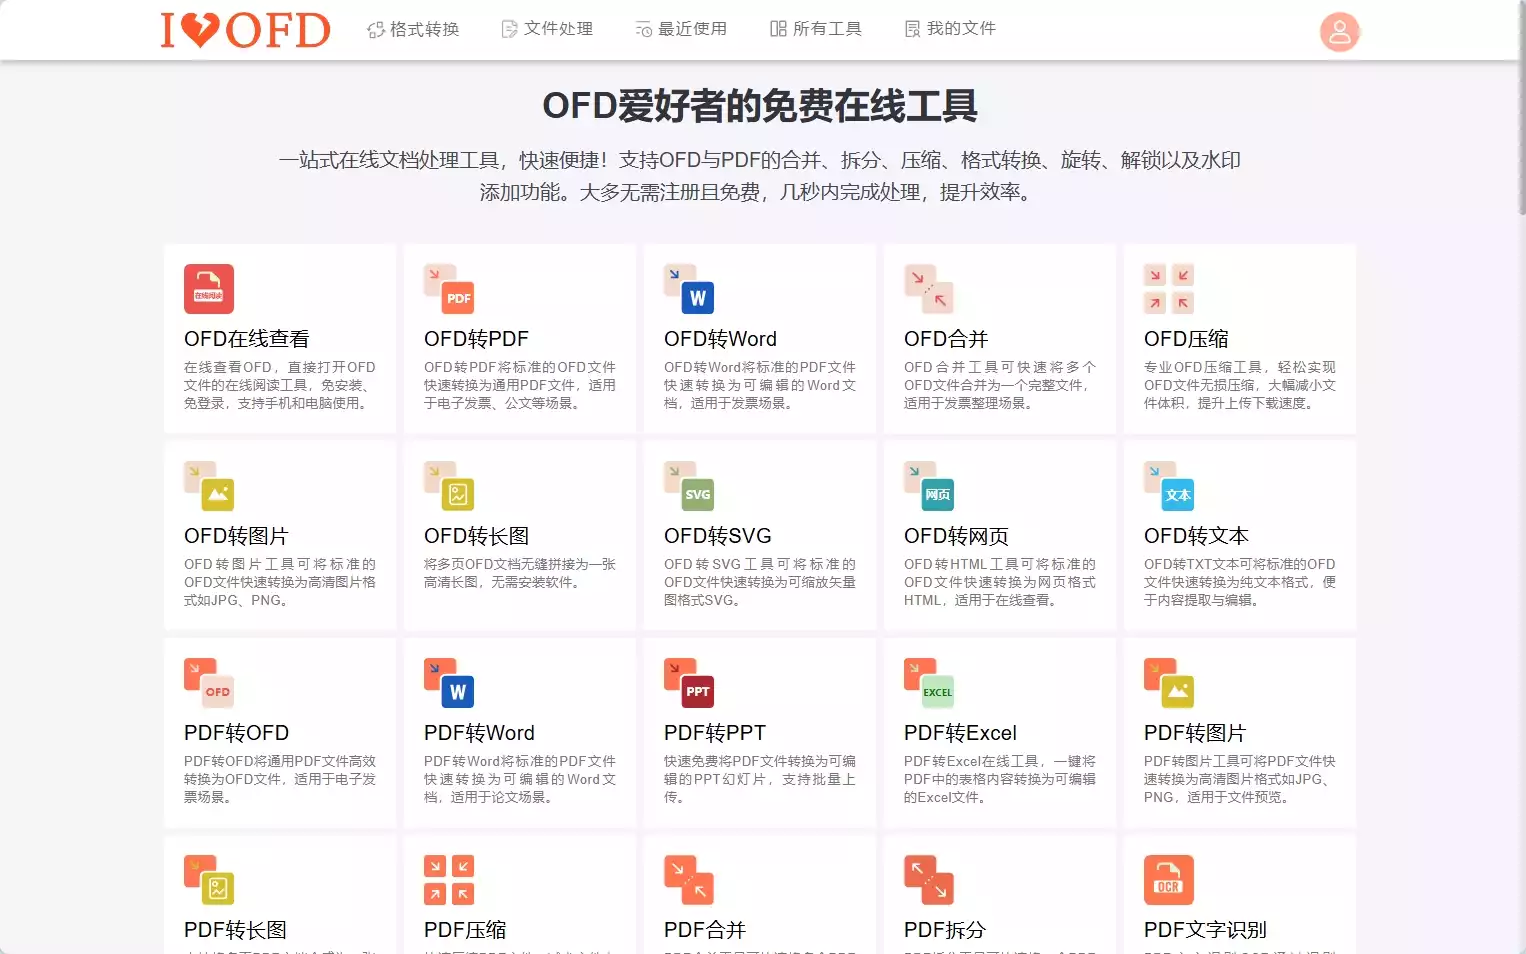Image resolution: width=1526 pixels, height=954 pixels.
Task: Open the OFD转文本 title link
Action: (x=1196, y=536)
